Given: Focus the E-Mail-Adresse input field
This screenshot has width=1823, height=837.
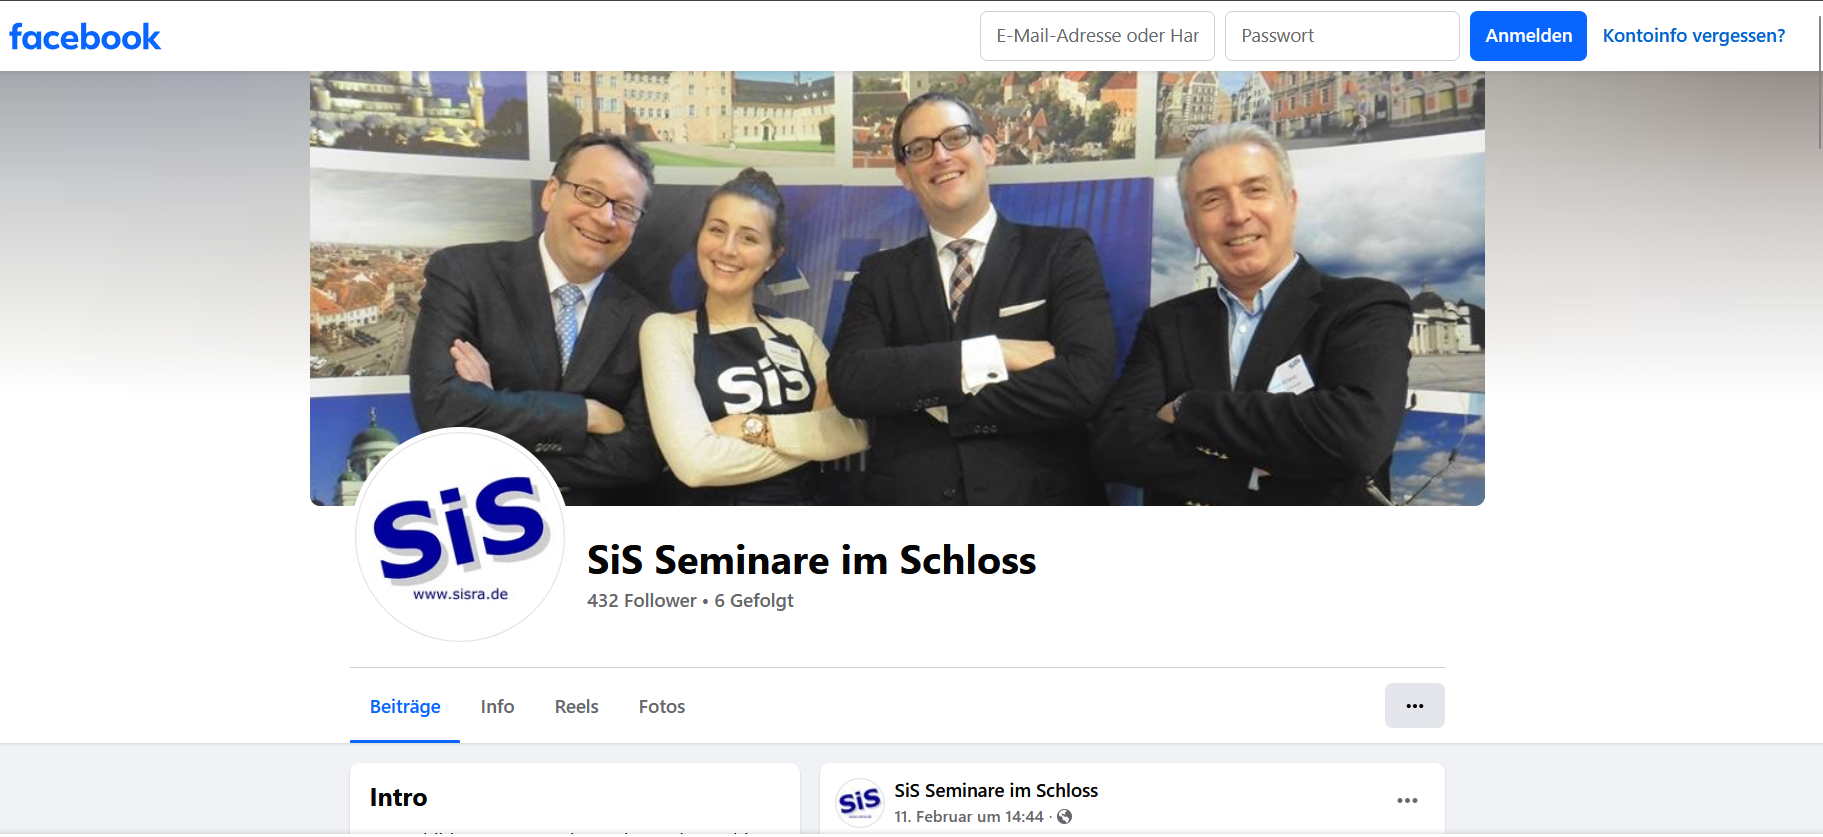Looking at the screenshot, I should pyautogui.click(x=1097, y=36).
